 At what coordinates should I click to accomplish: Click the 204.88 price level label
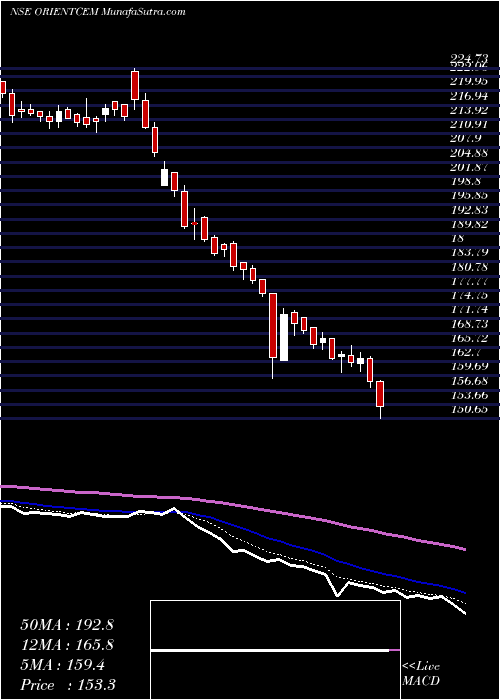click(468, 153)
